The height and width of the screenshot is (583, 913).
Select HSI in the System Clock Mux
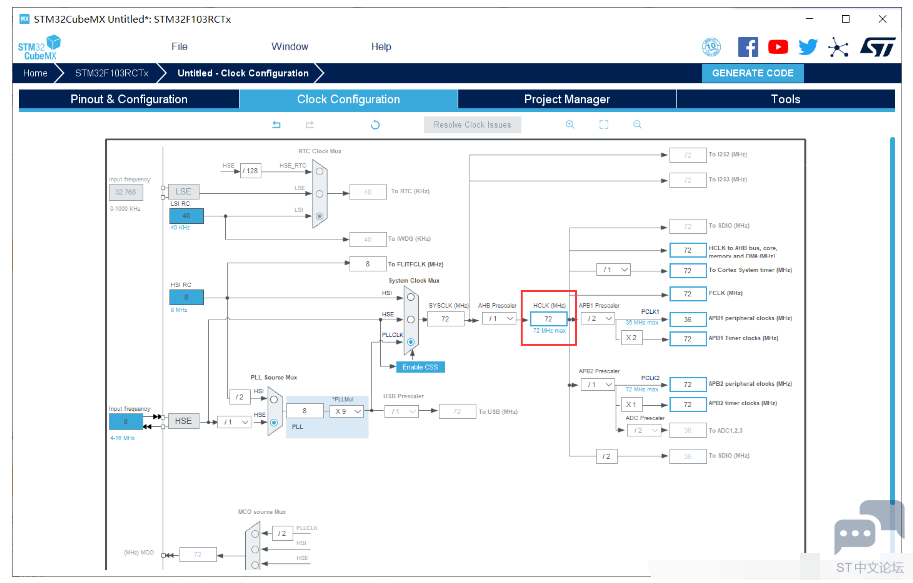tap(411, 297)
